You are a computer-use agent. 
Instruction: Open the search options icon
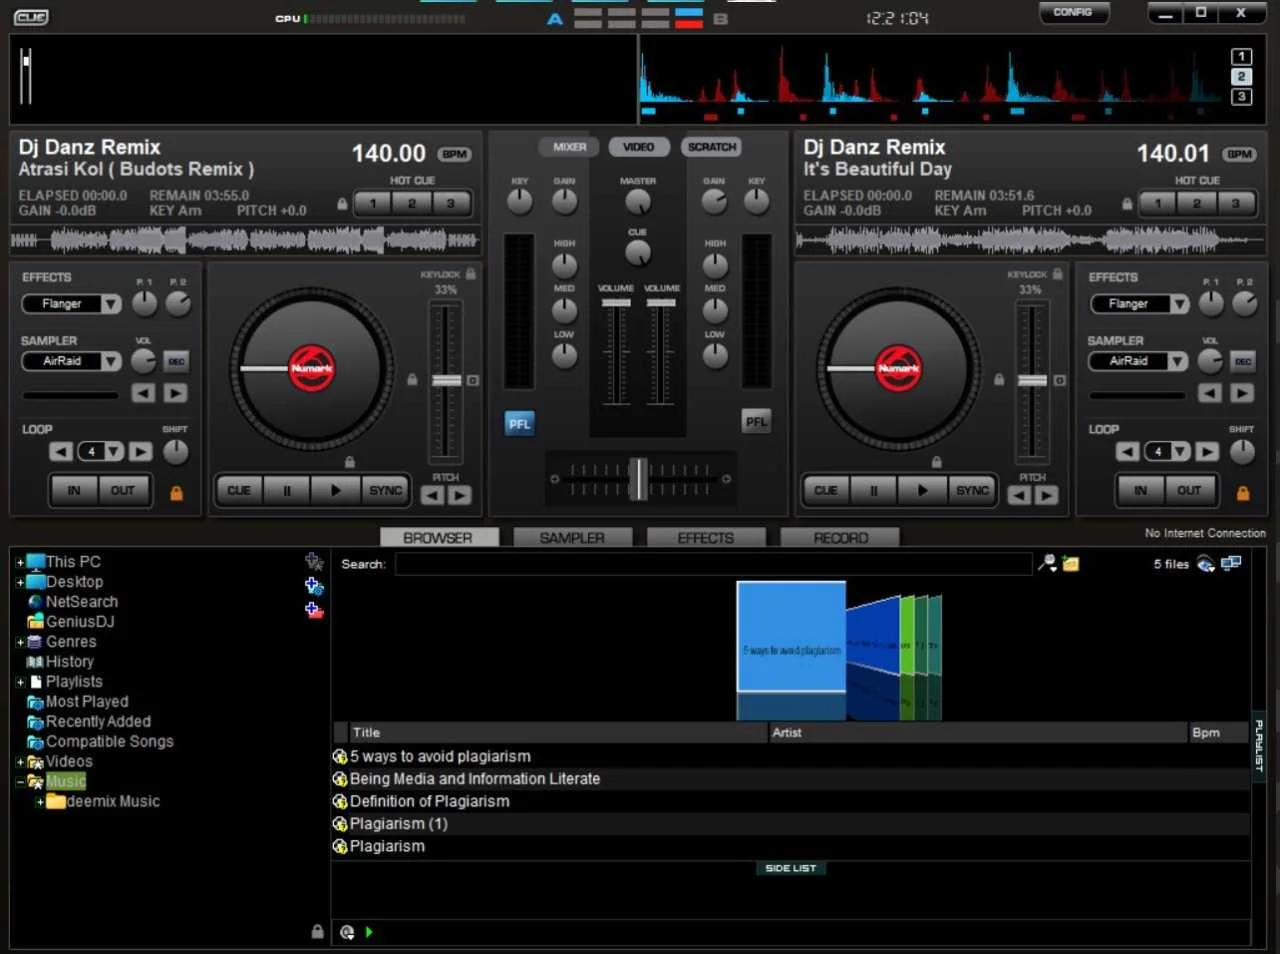1047,564
